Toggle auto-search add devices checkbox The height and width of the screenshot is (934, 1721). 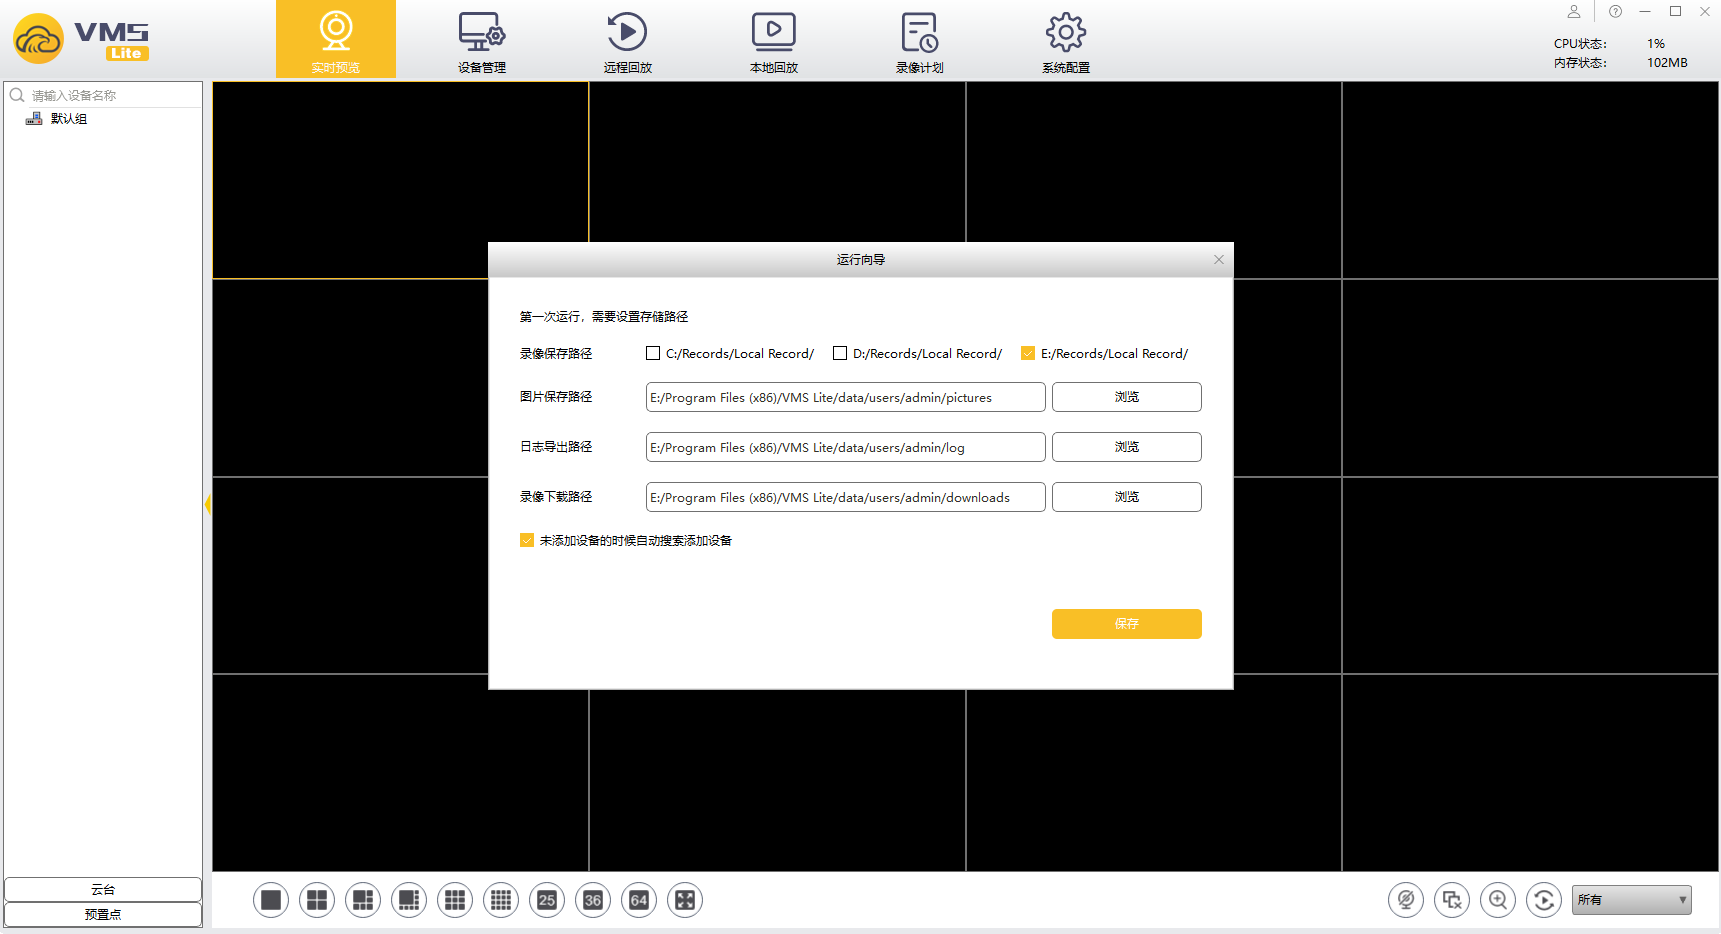[x=527, y=540]
